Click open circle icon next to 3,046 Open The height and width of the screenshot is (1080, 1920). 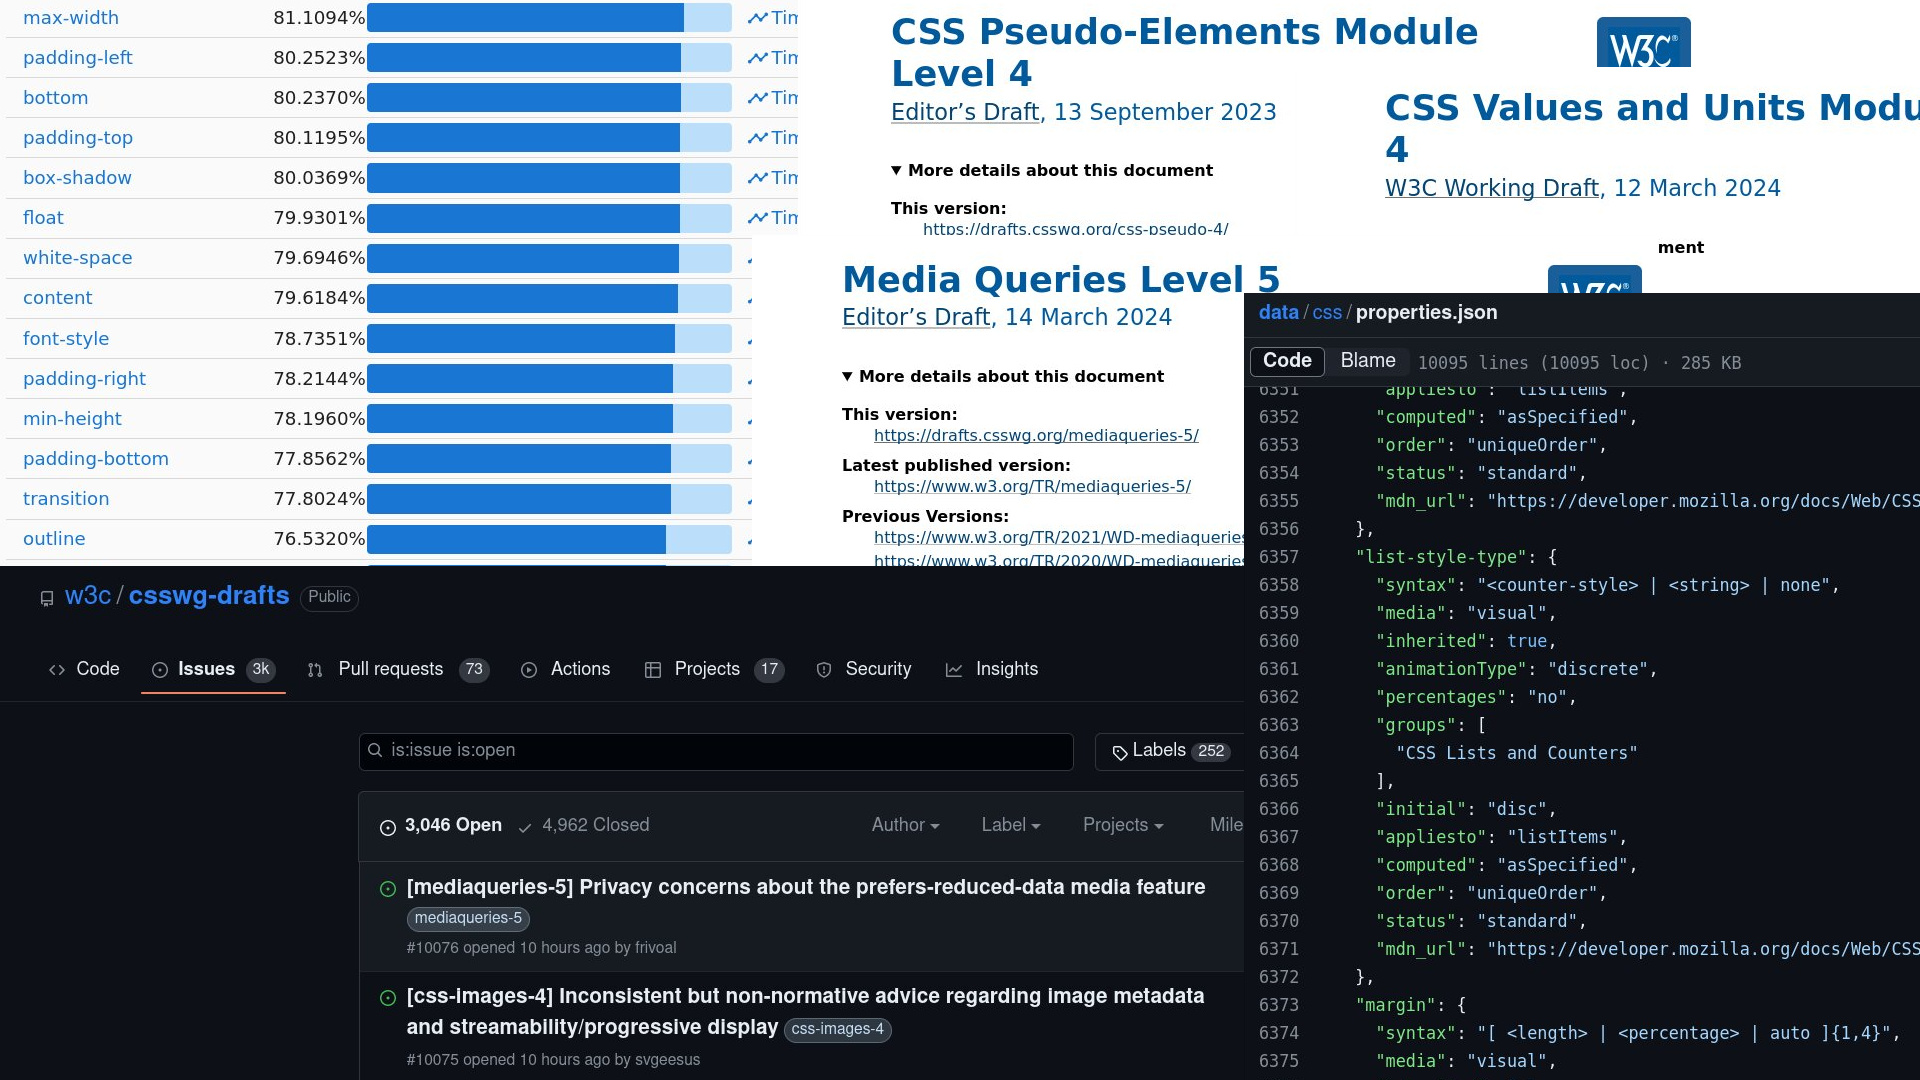[388, 827]
